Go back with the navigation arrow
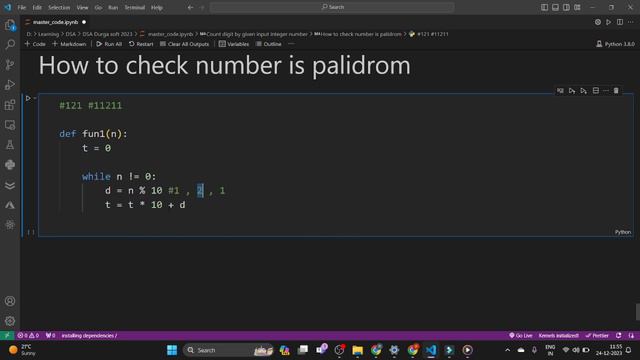640x360 pixels. click(190, 7)
